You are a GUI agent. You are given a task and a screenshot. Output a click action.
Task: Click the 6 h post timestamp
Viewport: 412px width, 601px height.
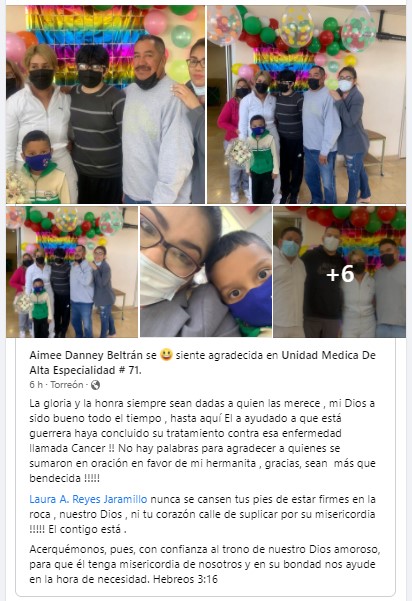[x=36, y=385]
